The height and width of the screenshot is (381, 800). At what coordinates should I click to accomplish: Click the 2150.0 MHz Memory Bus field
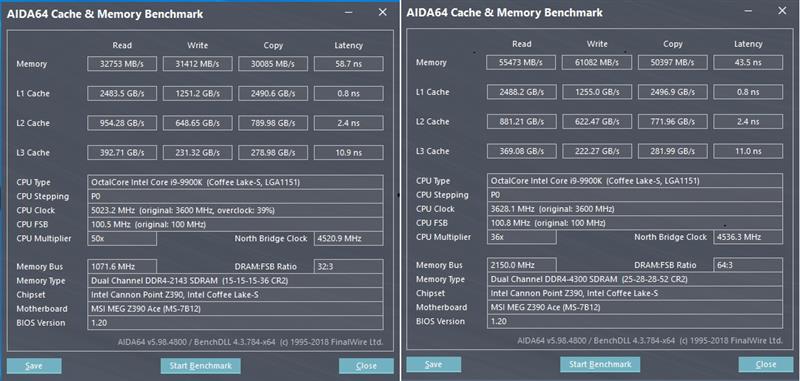(521, 265)
